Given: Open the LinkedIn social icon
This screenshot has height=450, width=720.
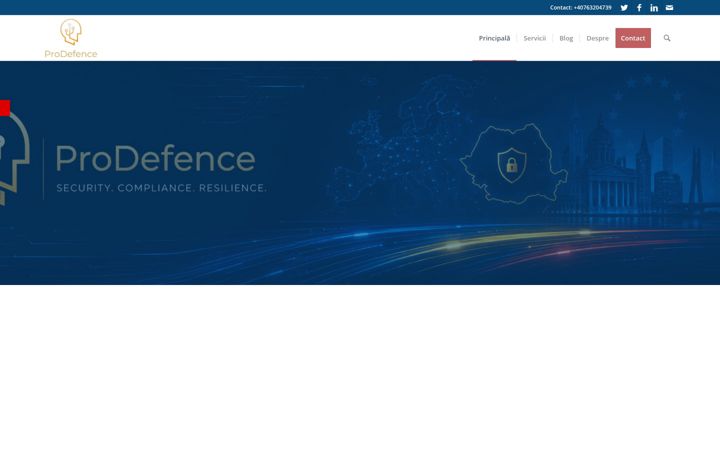Looking at the screenshot, I should [654, 8].
